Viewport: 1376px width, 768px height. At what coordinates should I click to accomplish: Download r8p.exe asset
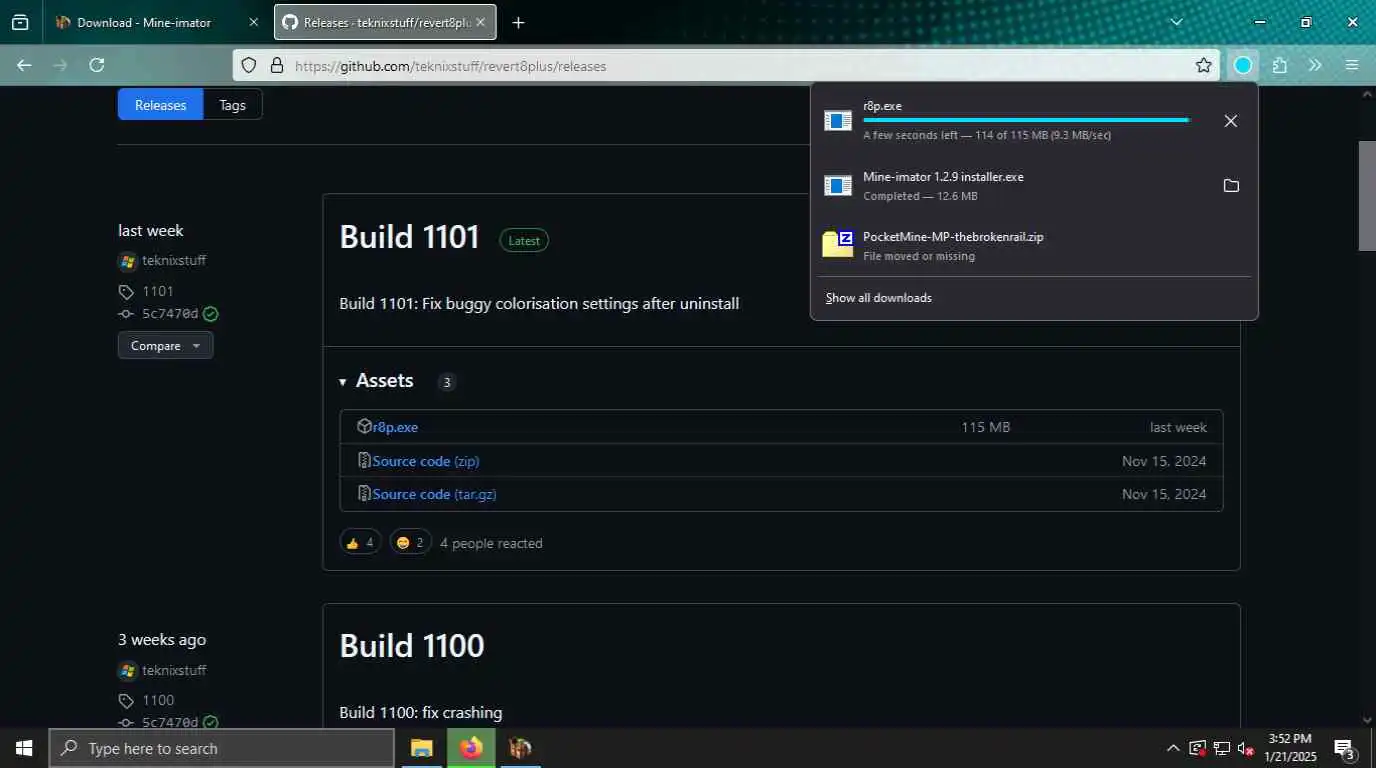pos(395,427)
